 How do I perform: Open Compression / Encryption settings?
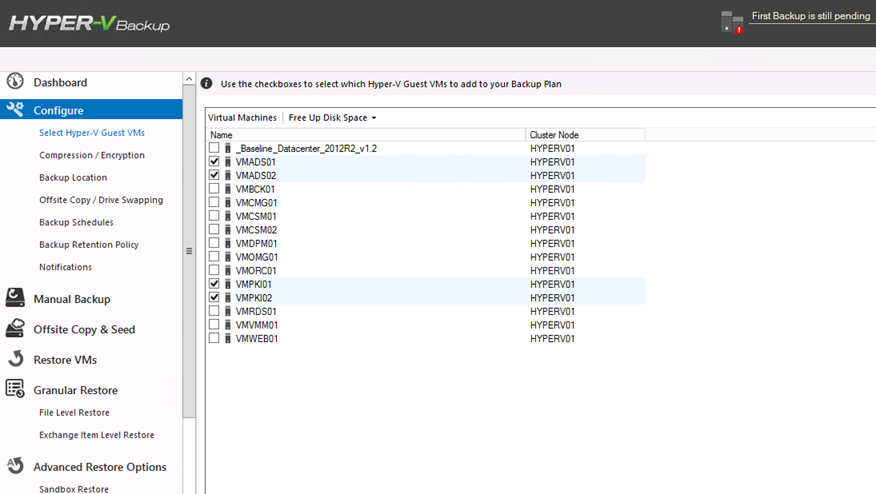(92, 155)
